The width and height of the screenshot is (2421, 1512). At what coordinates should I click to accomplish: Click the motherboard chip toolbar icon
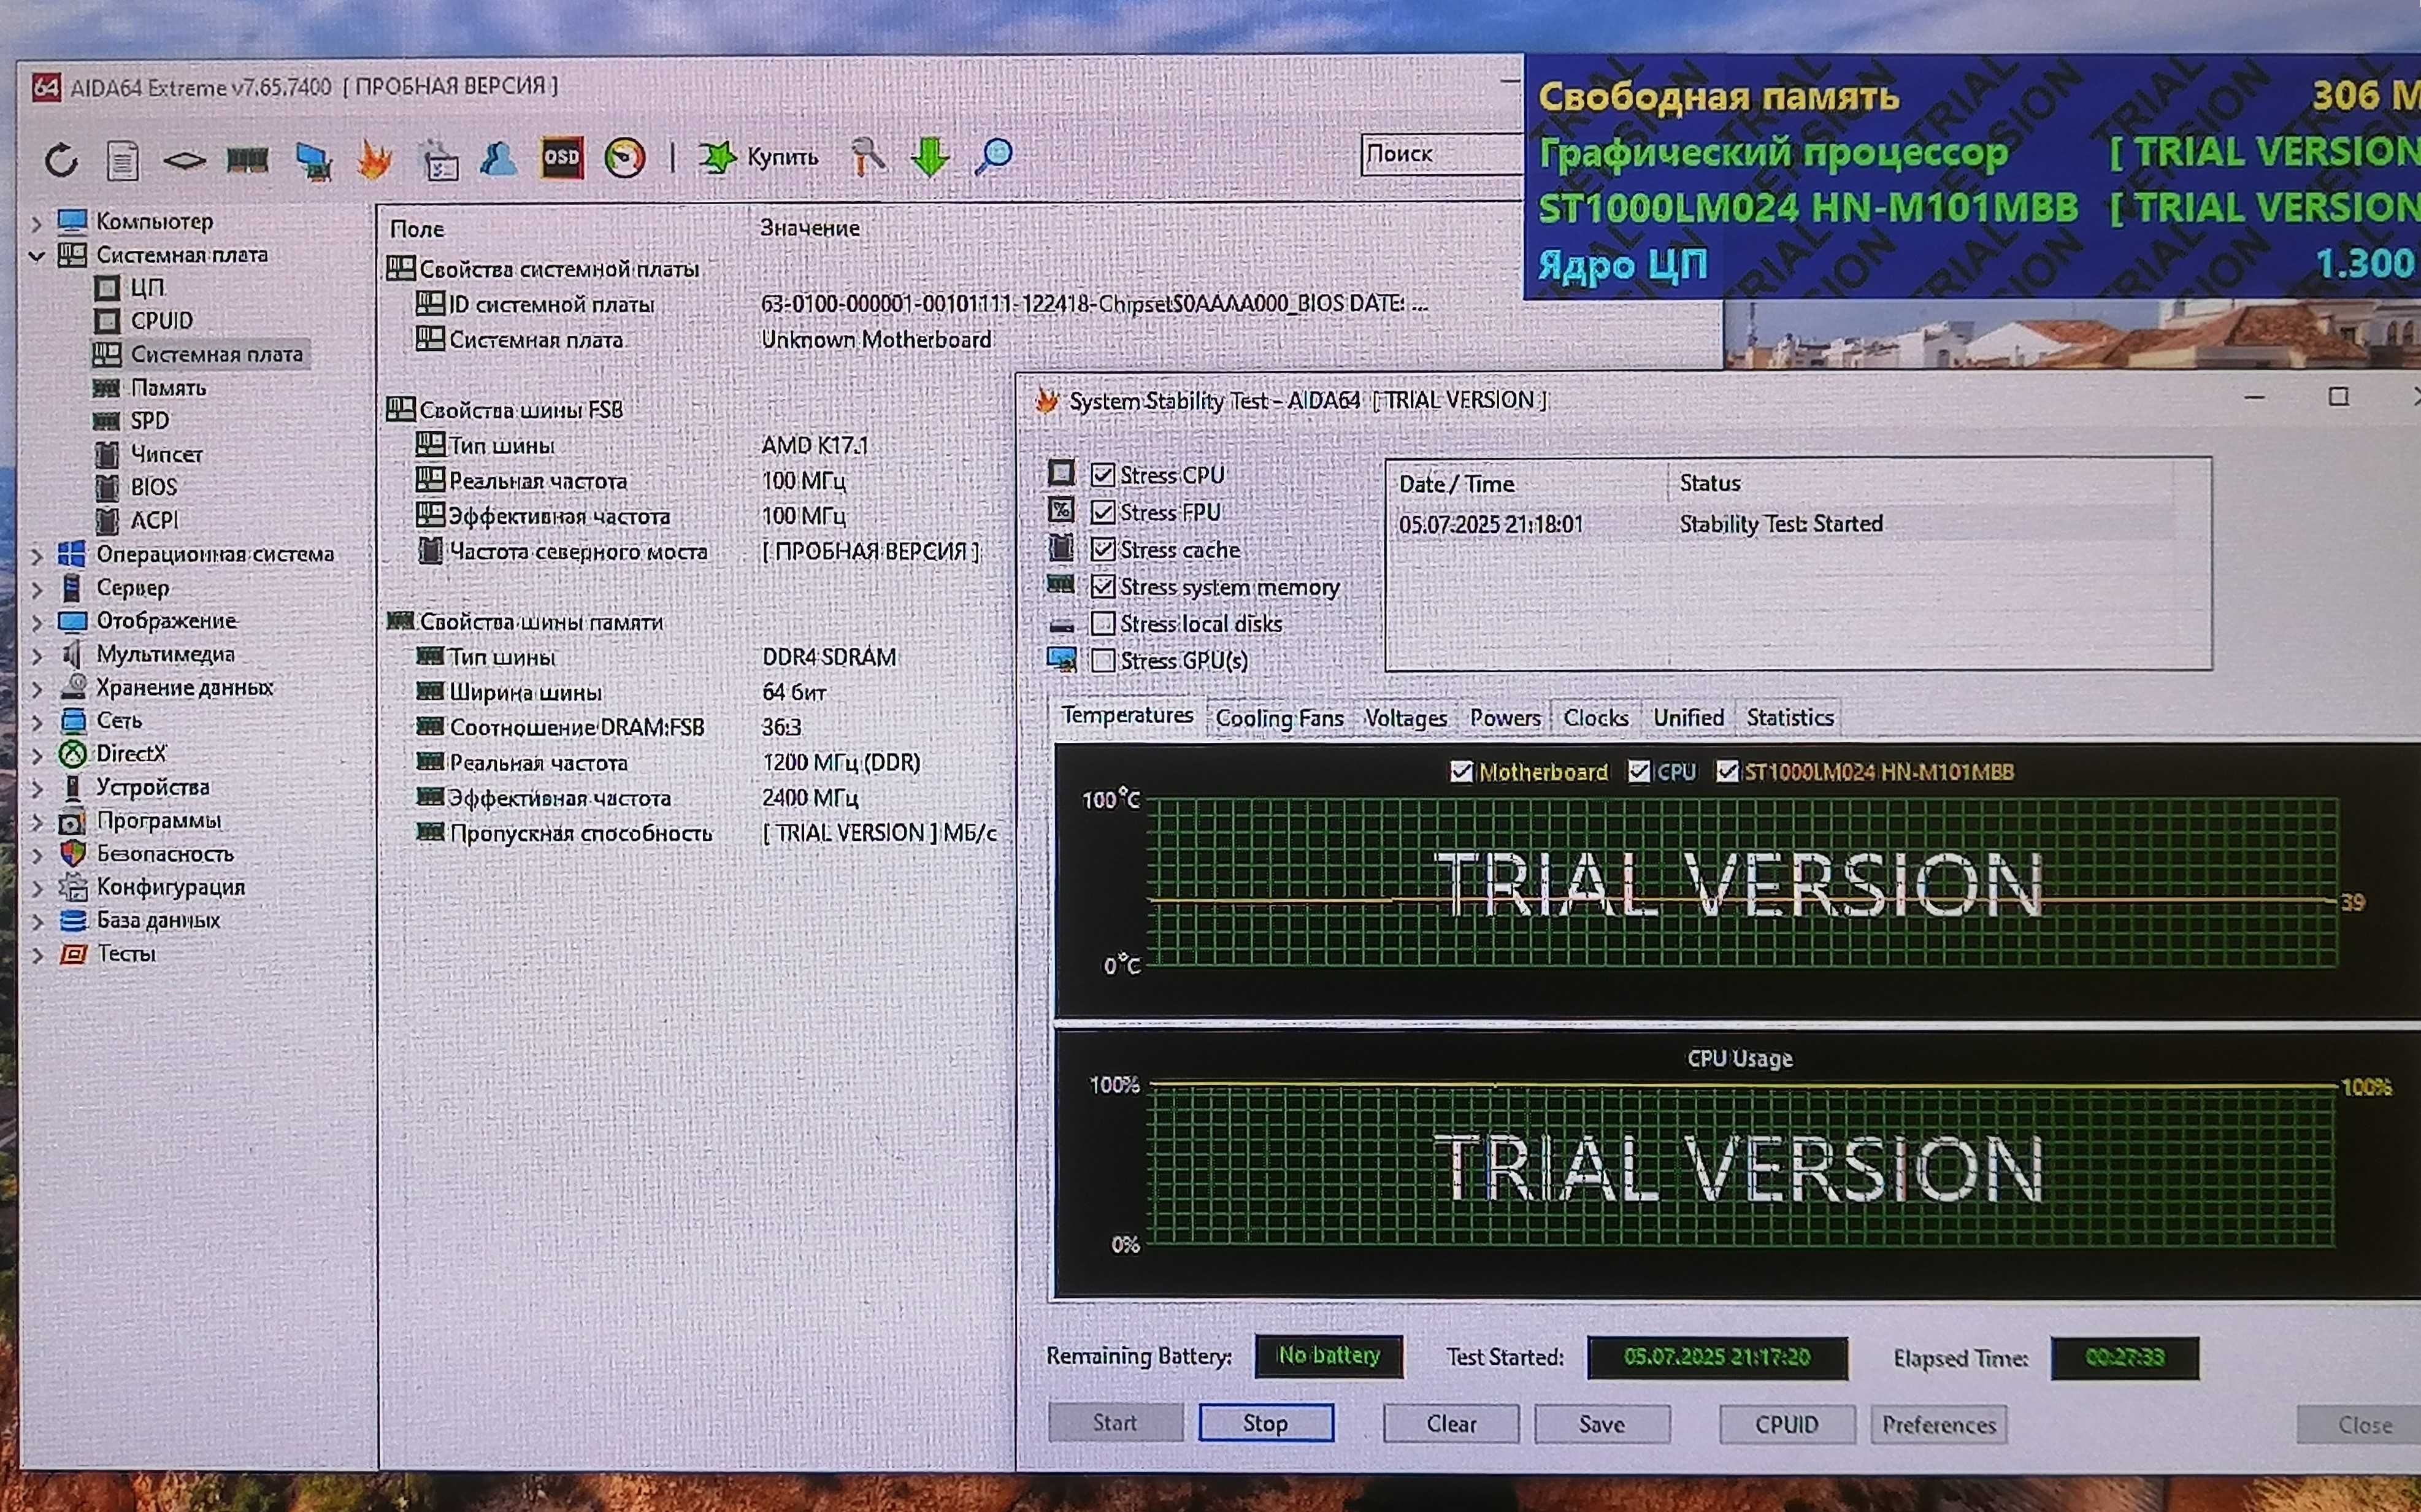(184, 160)
